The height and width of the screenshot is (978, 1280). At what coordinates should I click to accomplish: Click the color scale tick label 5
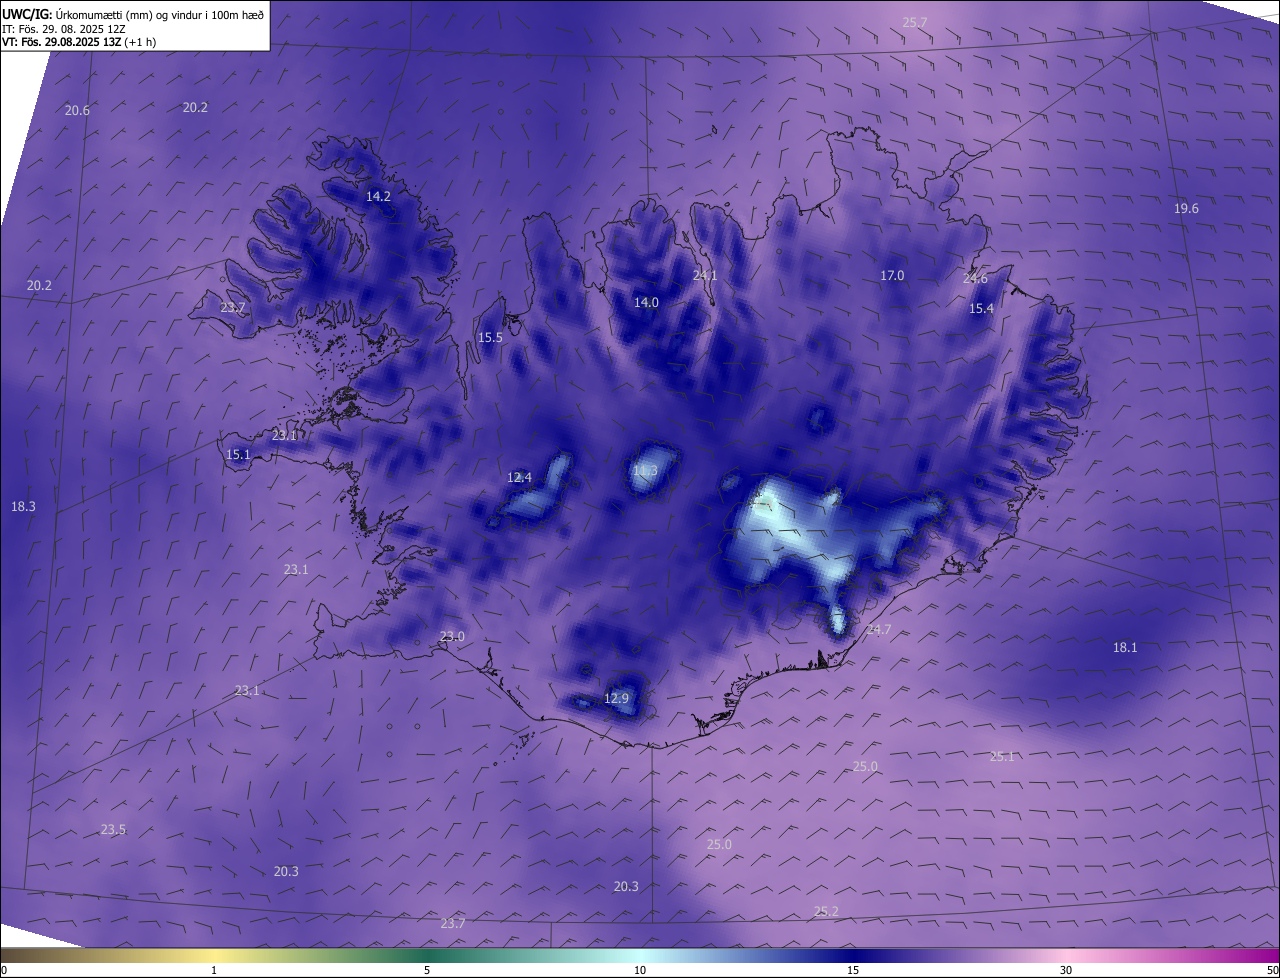pyautogui.click(x=427, y=970)
